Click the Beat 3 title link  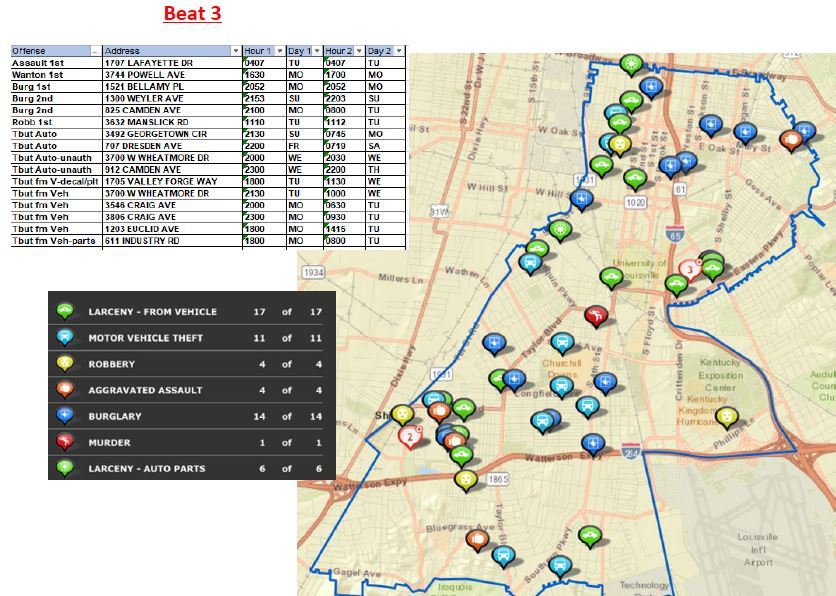(192, 14)
